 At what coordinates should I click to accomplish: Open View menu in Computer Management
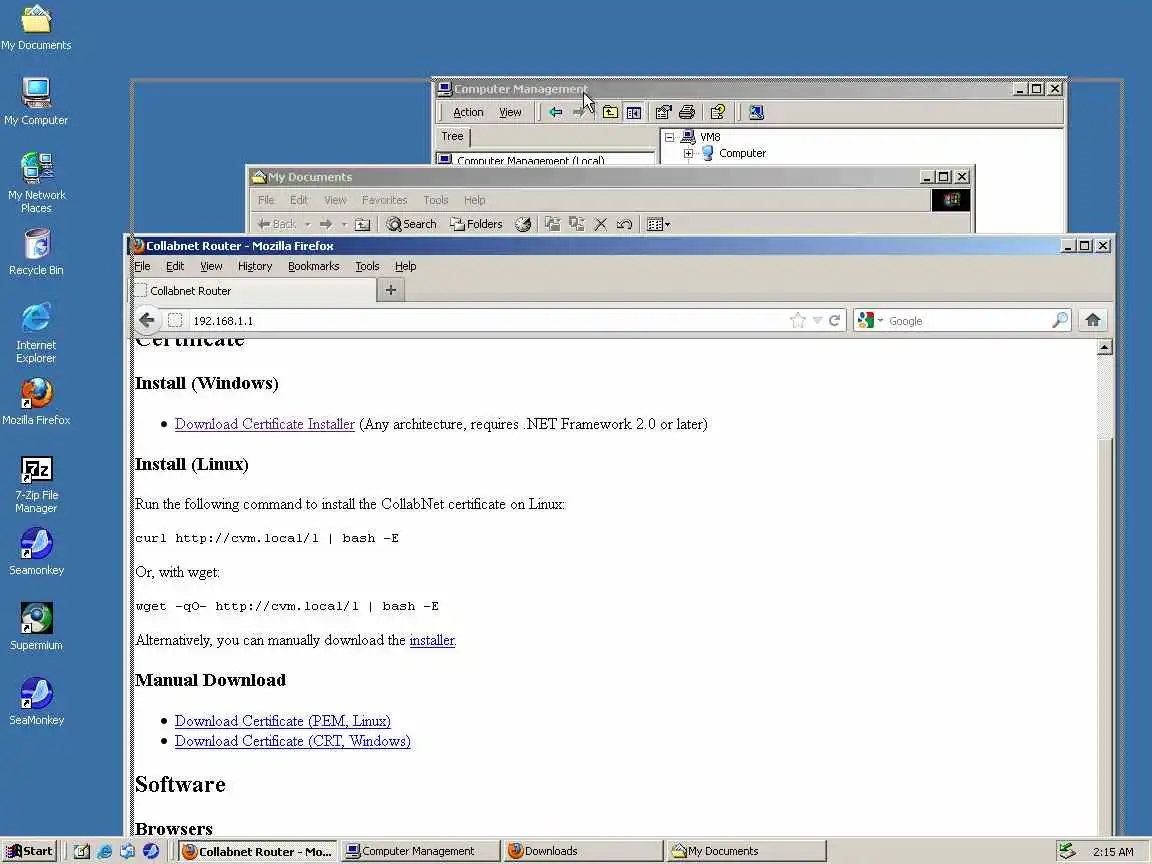tap(510, 112)
